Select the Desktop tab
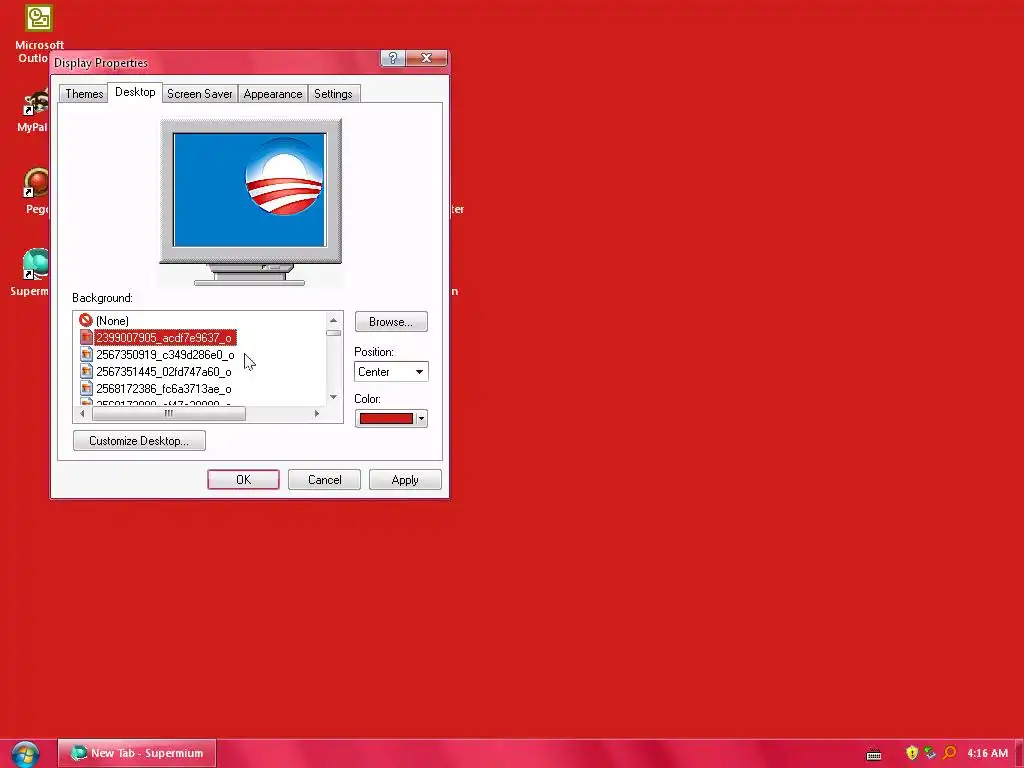Viewport: 1024px width, 768px height. click(135, 92)
